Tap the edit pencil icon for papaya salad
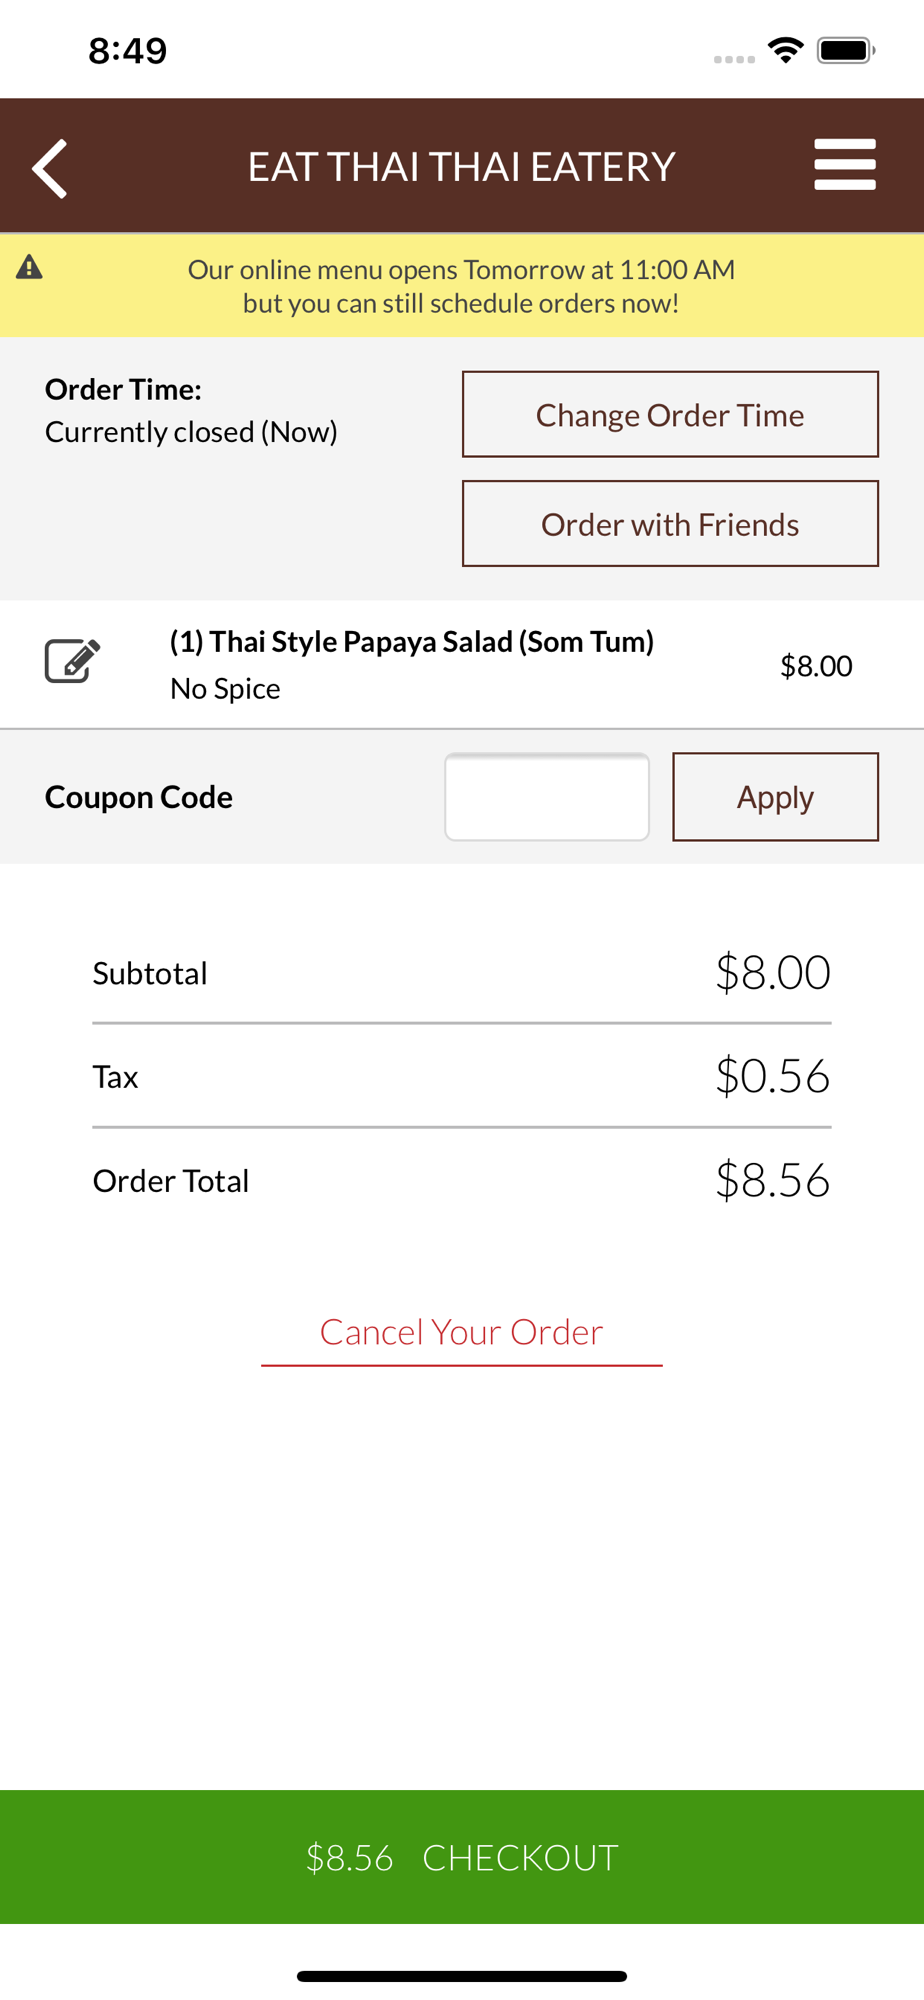924x2000 pixels. click(72, 661)
